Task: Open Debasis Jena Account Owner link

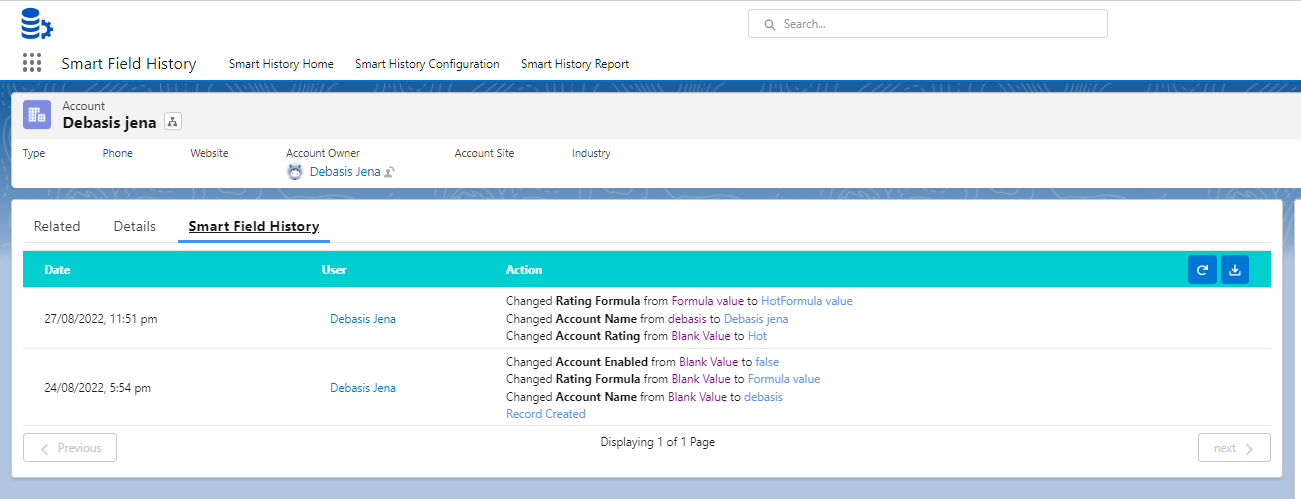Action: pos(345,172)
